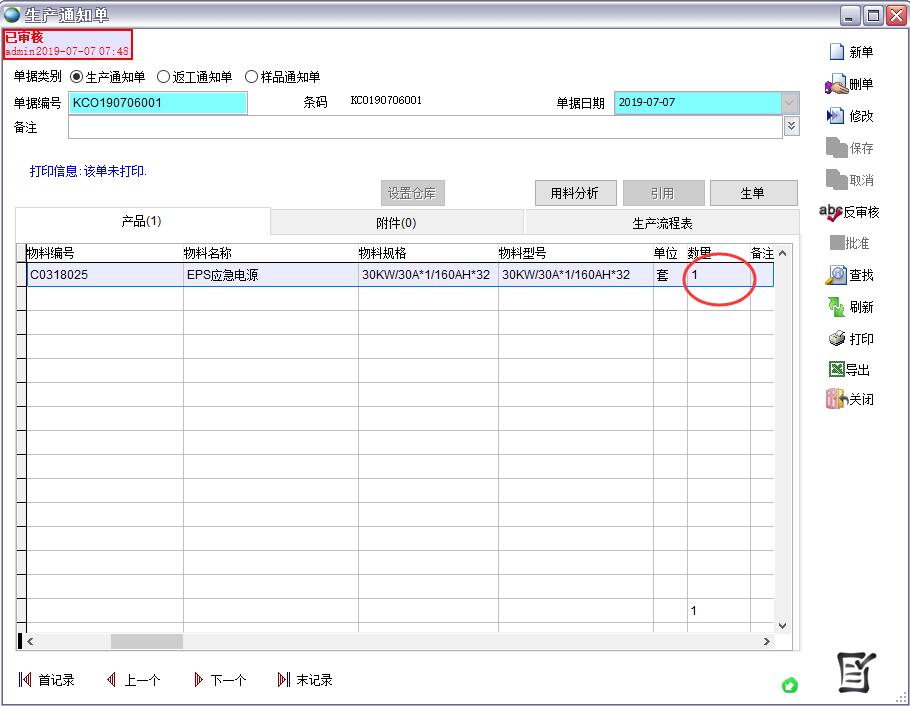Click the table's vertical scrollbar down arrow
Viewport: 910px width, 706px height.
coord(782,625)
